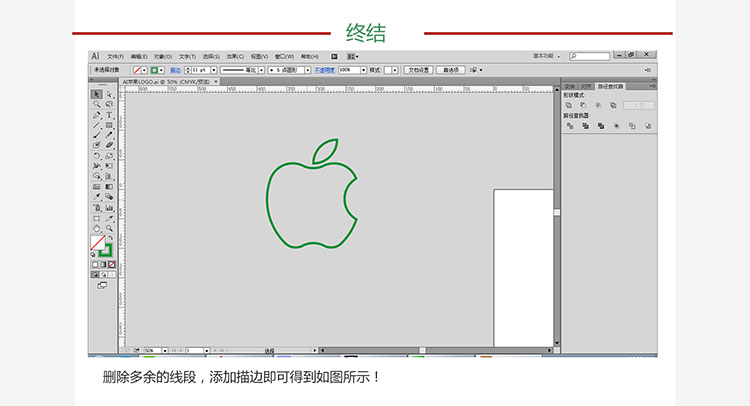750x406 pixels.
Task: Open the 效果(C) menu
Action: pyautogui.click(x=235, y=56)
